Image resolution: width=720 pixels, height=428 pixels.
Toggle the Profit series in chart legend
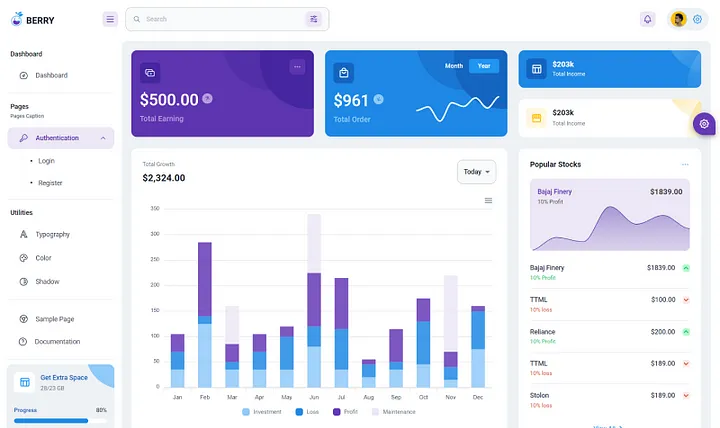click(x=345, y=412)
